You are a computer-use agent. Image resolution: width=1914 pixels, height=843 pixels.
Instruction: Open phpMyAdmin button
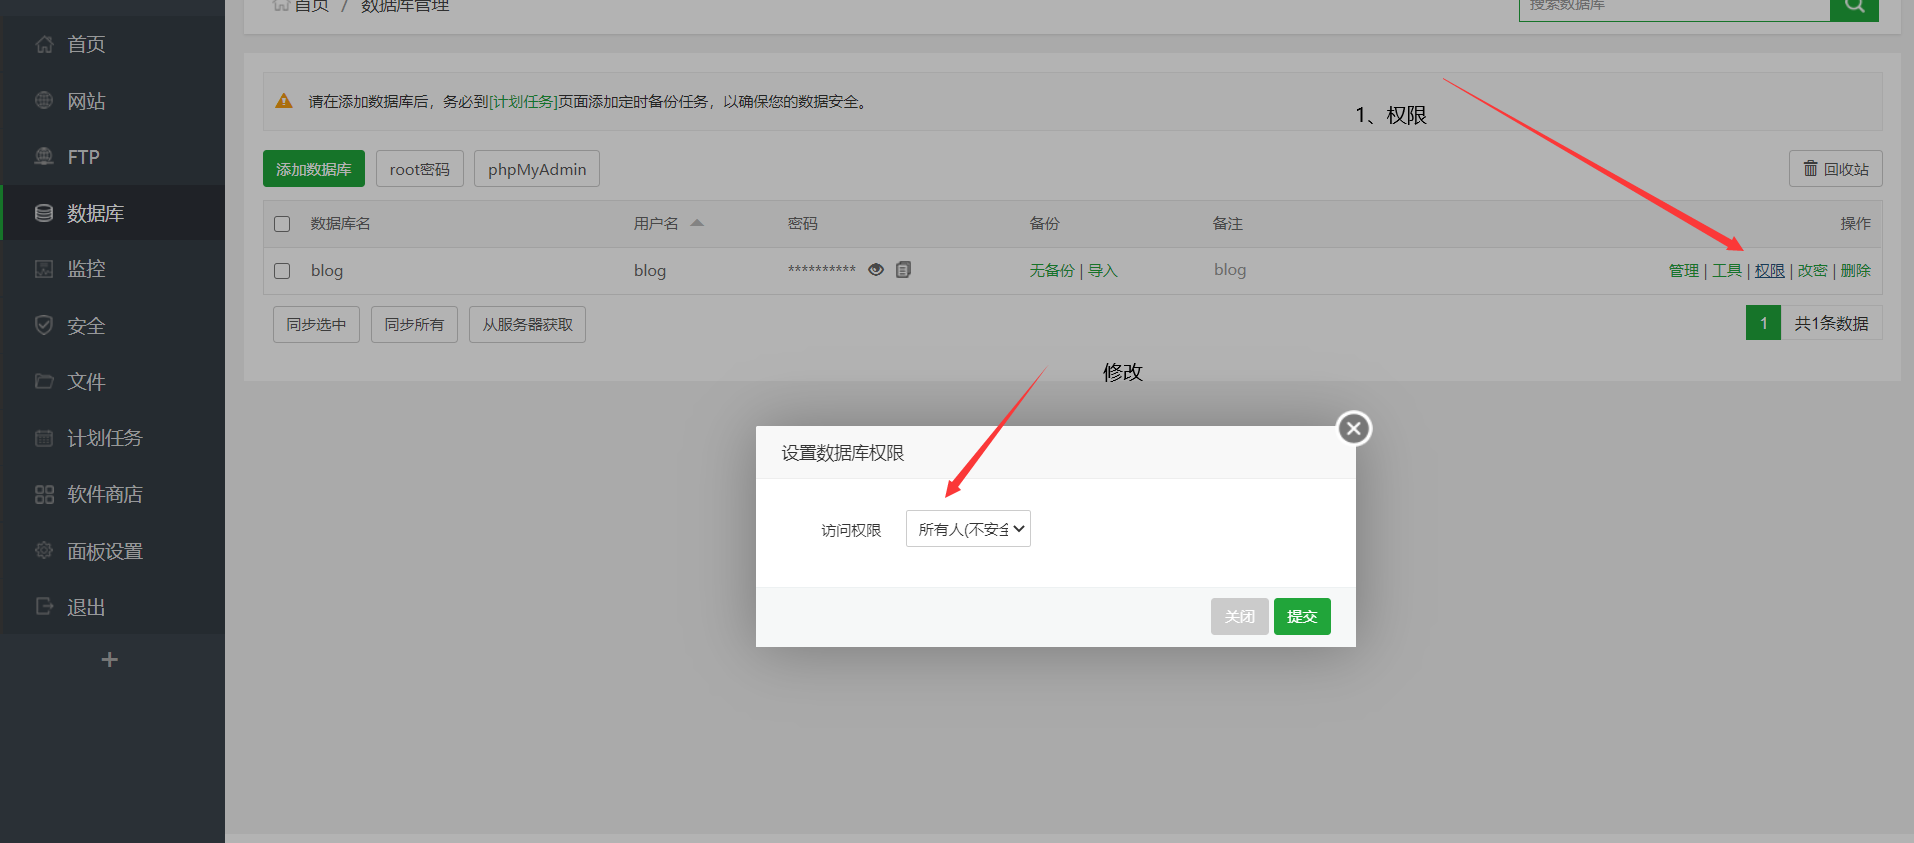click(537, 169)
